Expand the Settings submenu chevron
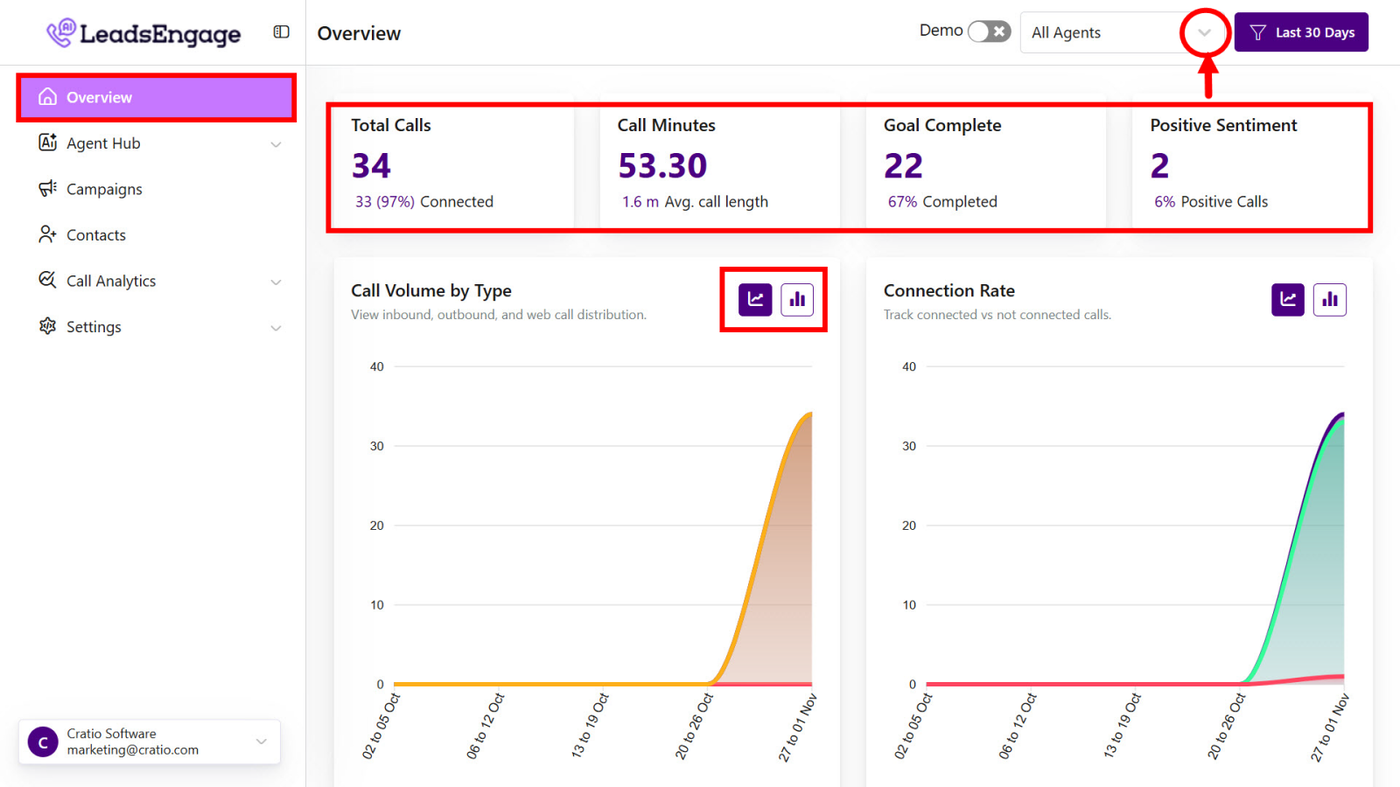The height and width of the screenshot is (787, 1400). tap(276, 328)
